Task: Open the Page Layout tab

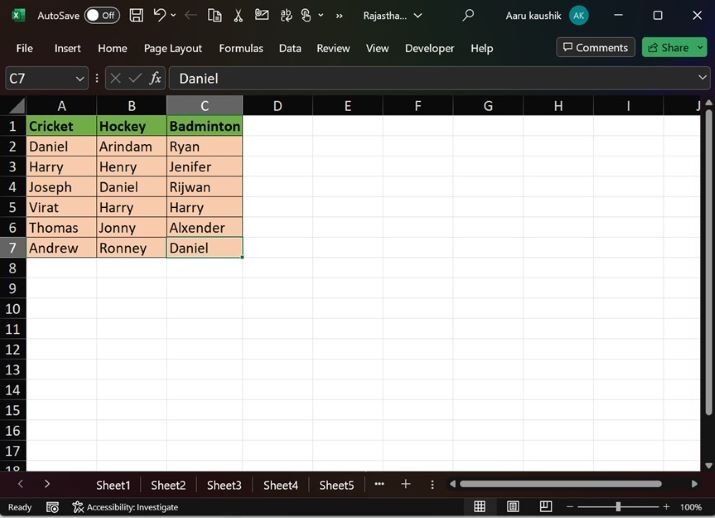Action: tap(173, 48)
